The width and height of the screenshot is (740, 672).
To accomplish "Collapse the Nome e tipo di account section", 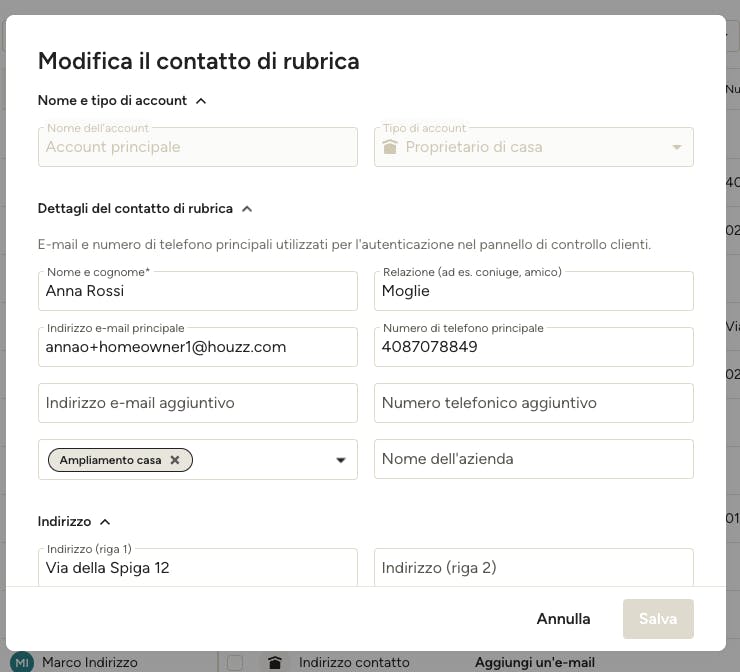I will pos(201,101).
